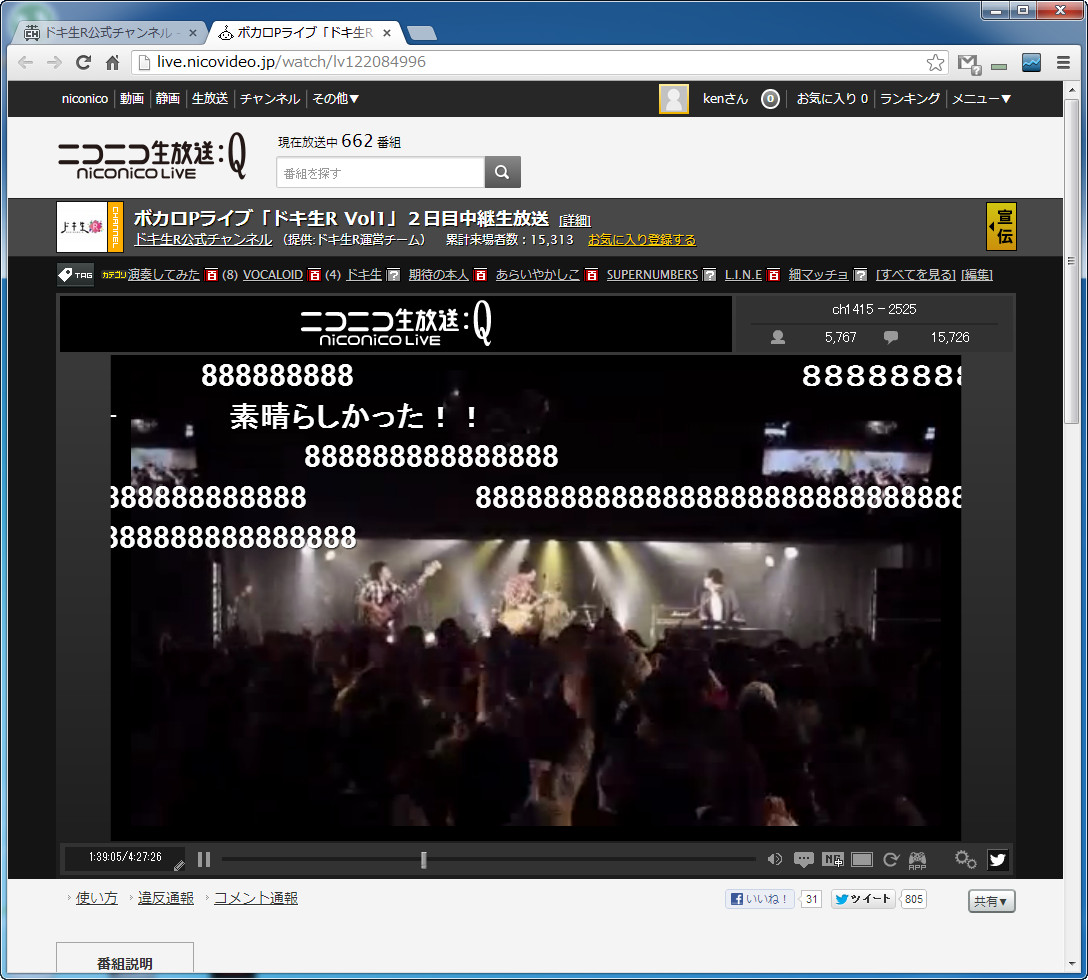The width and height of the screenshot is (1088, 980).
Task: Click the player Twitter icon
Action: pyautogui.click(x=997, y=859)
